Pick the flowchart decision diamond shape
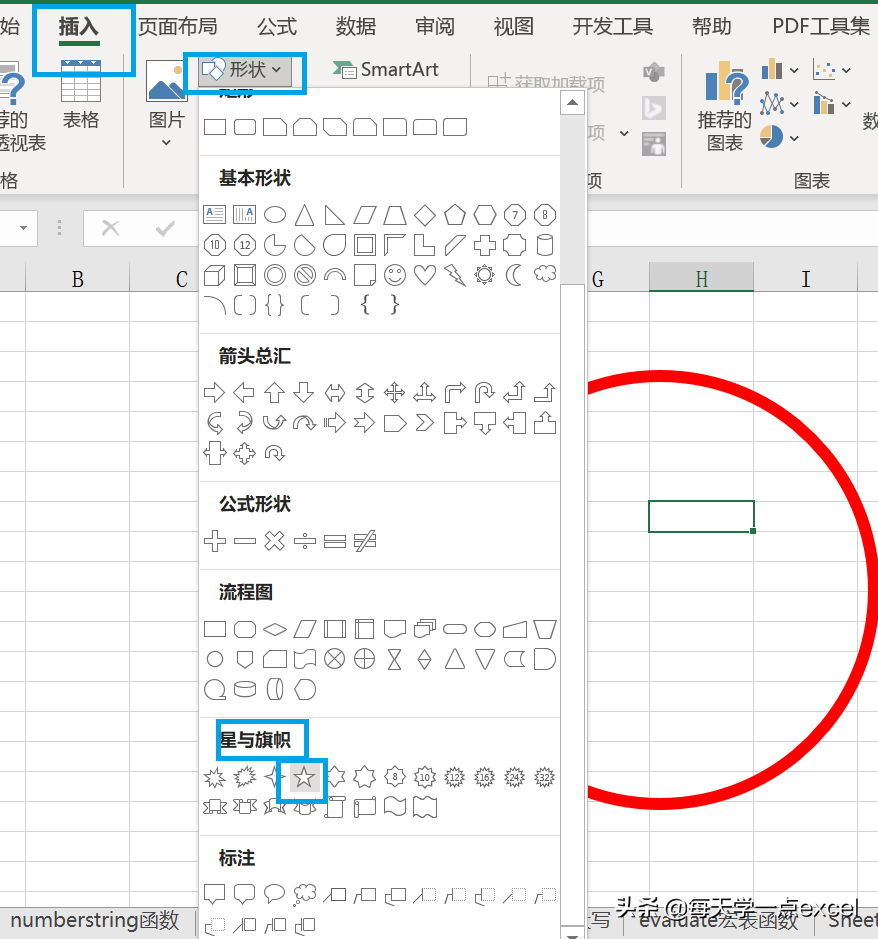878x939 pixels. [275, 629]
